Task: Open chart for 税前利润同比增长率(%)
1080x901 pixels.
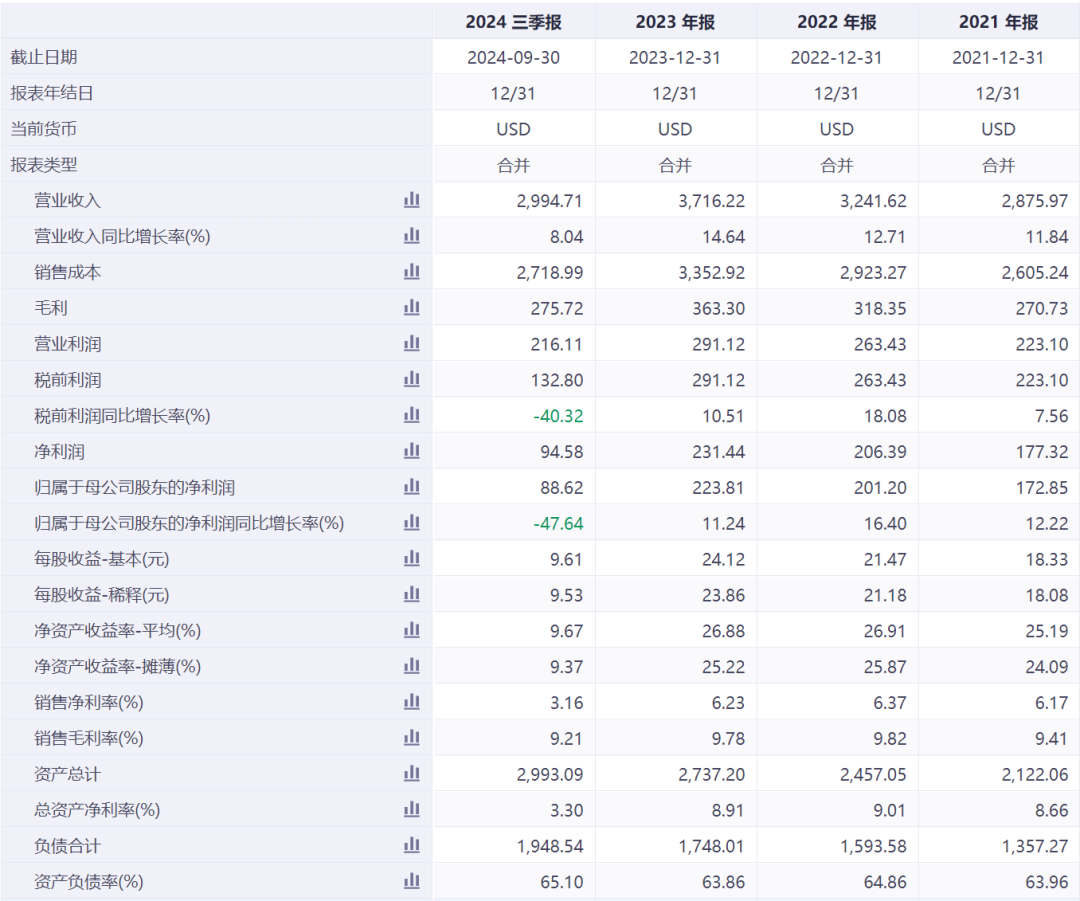Action: [411, 415]
